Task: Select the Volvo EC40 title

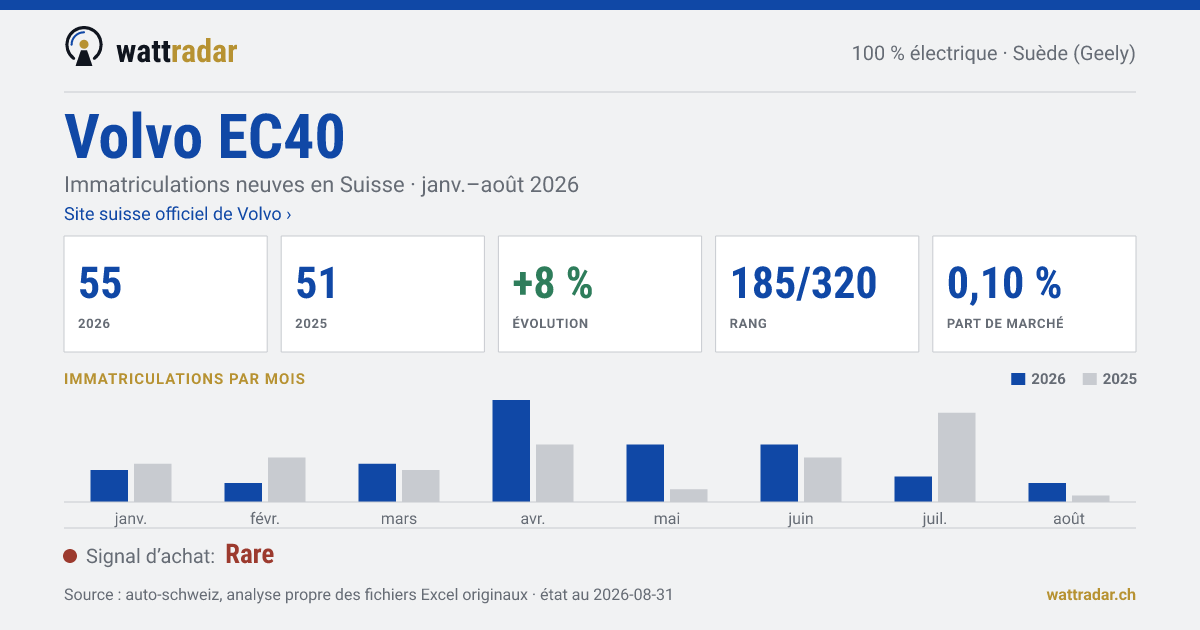Action: point(205,136)
